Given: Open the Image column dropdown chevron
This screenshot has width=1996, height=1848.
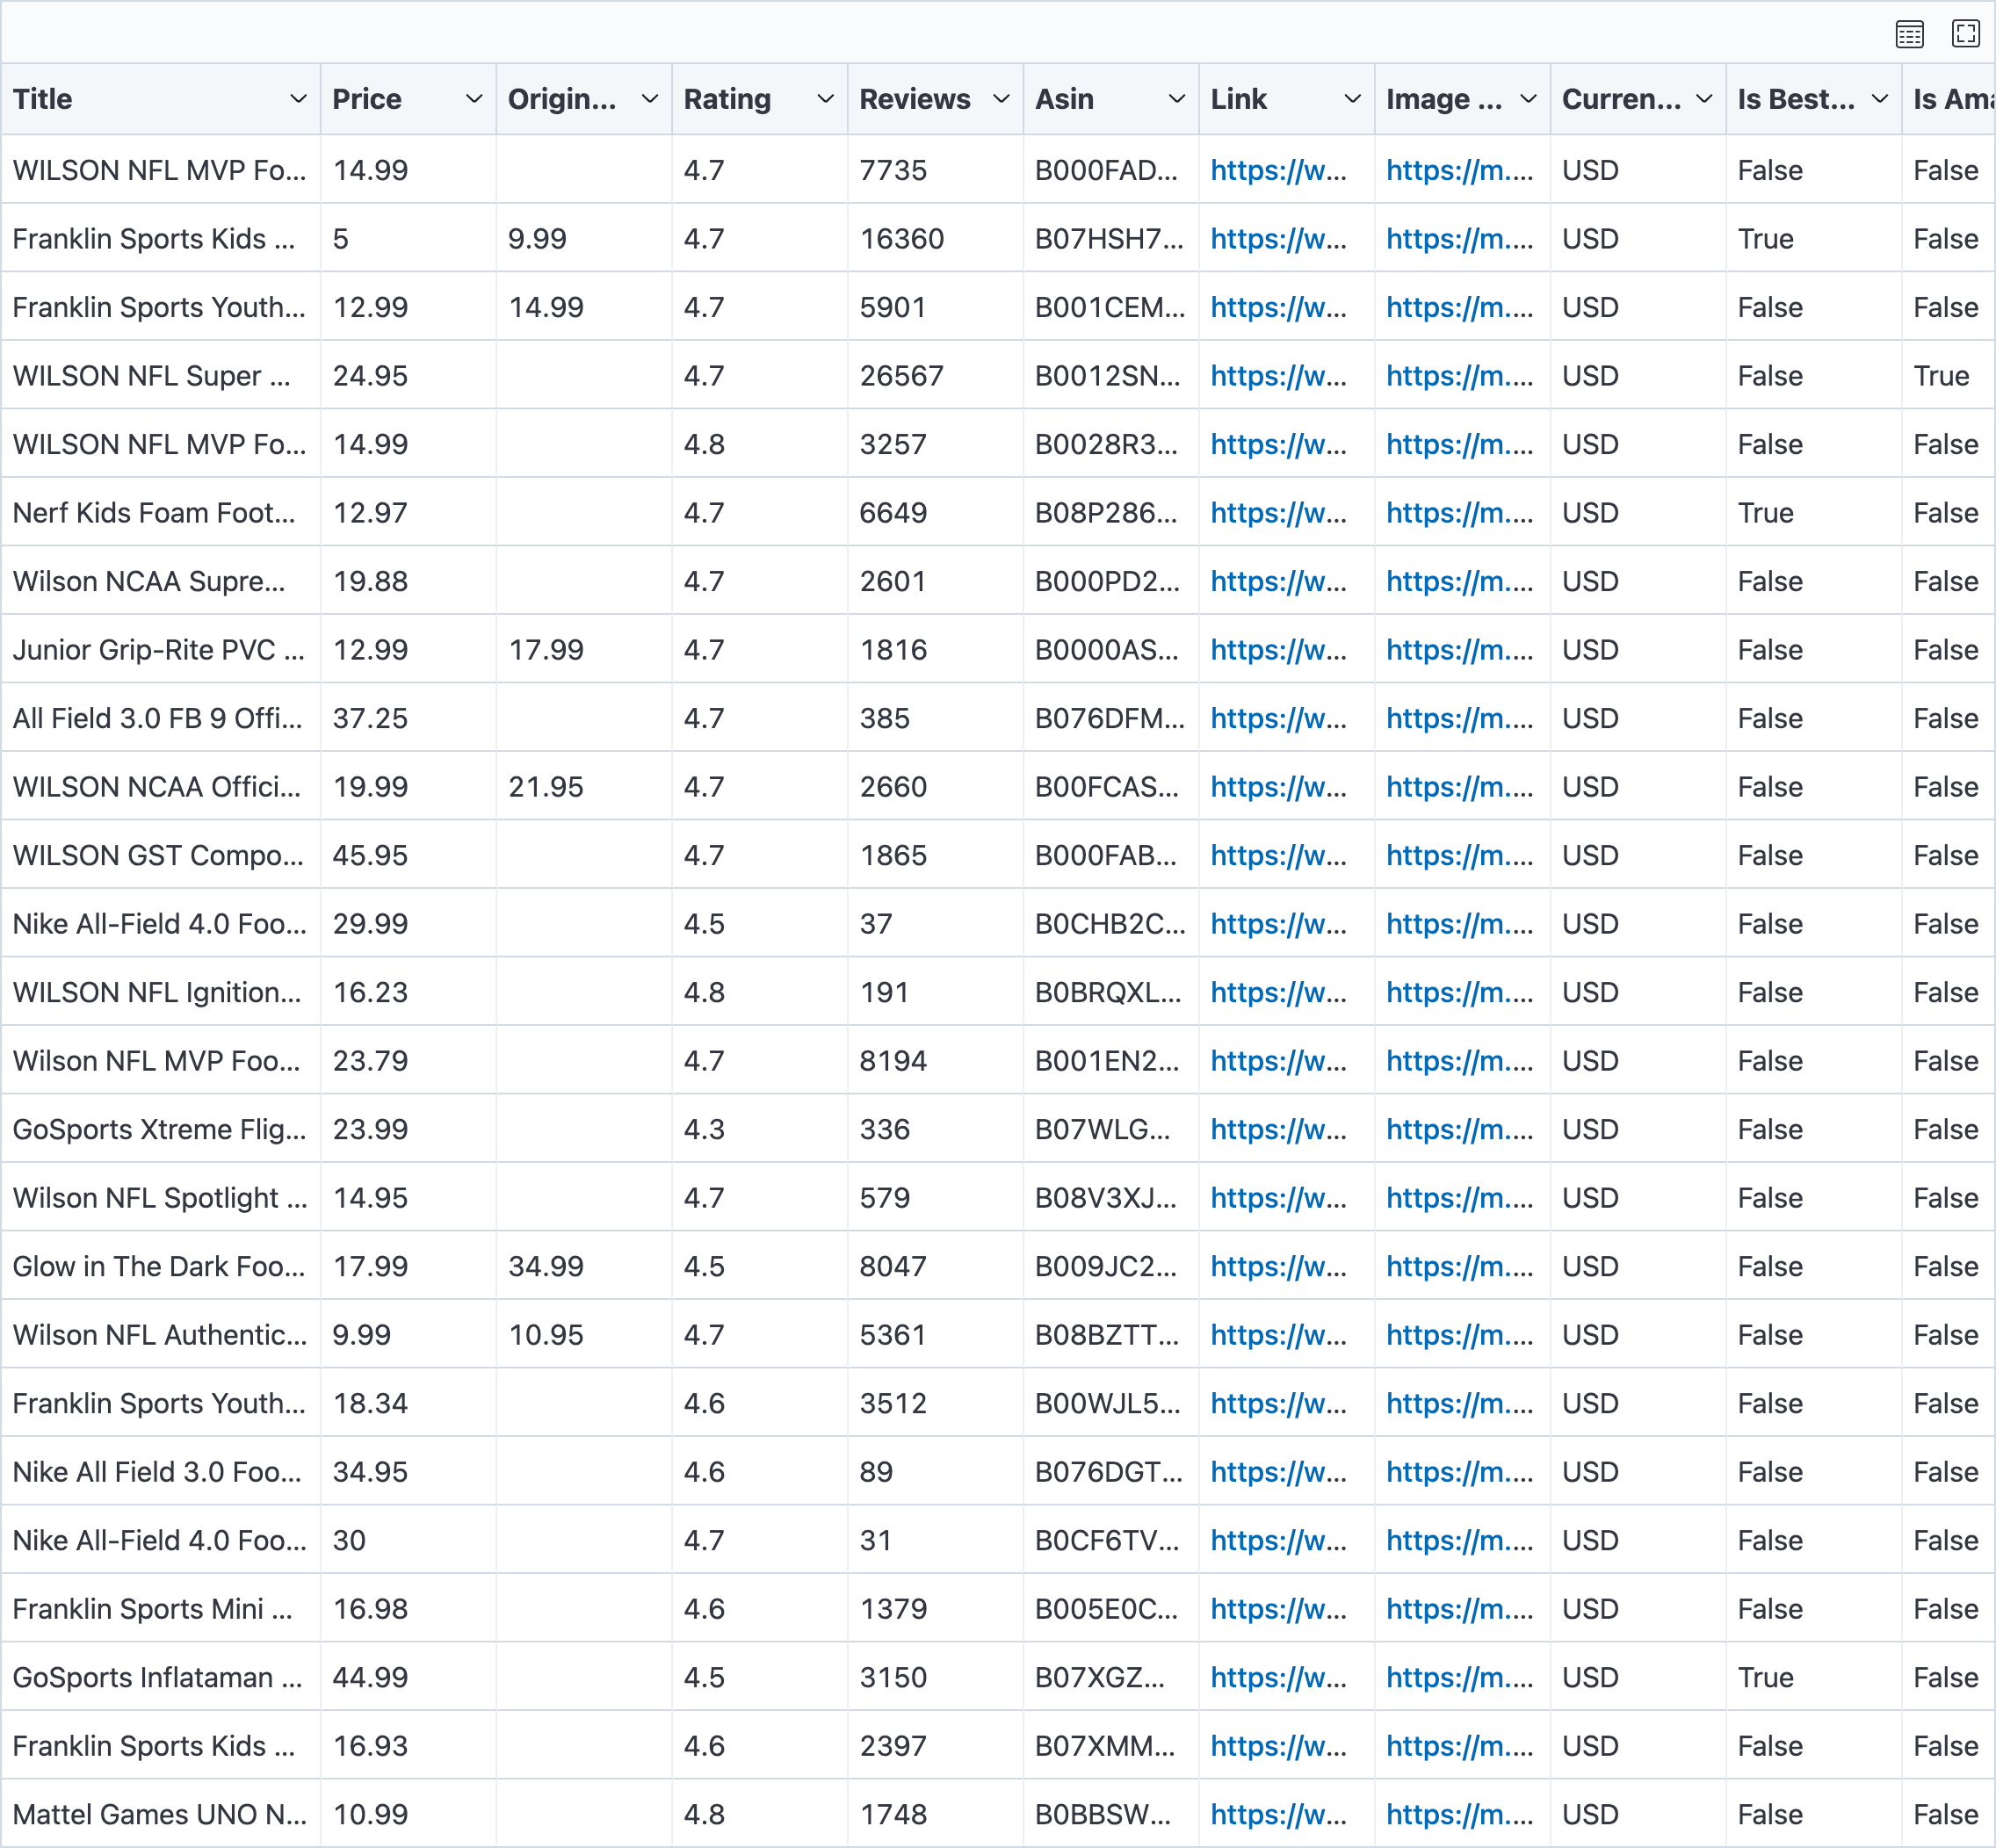Looking at the screenshot, I should click(x=1528, y=99).
